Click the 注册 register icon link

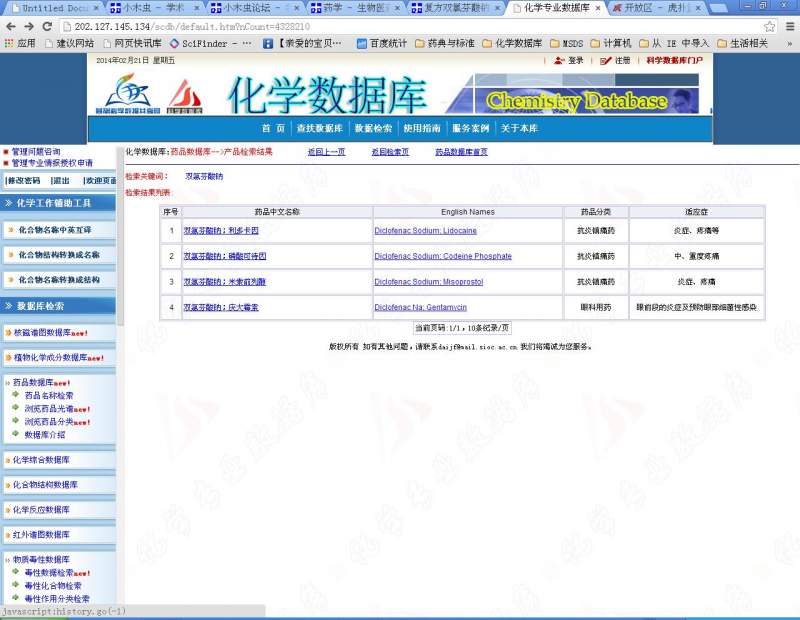coord(615,60)
